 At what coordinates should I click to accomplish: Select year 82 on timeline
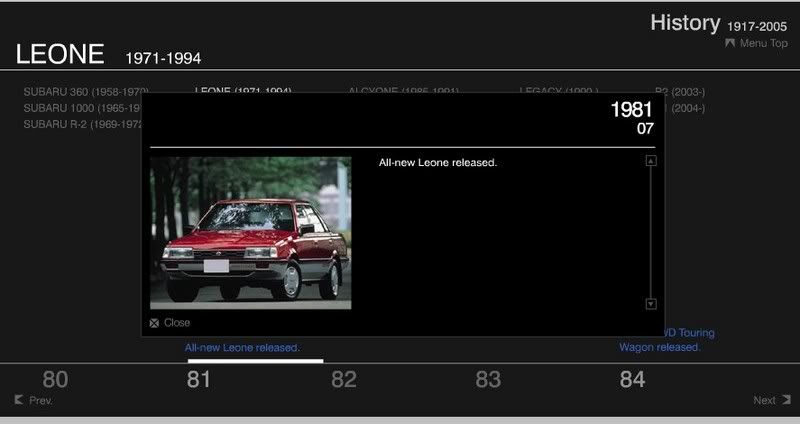click(x=343, y=380)
